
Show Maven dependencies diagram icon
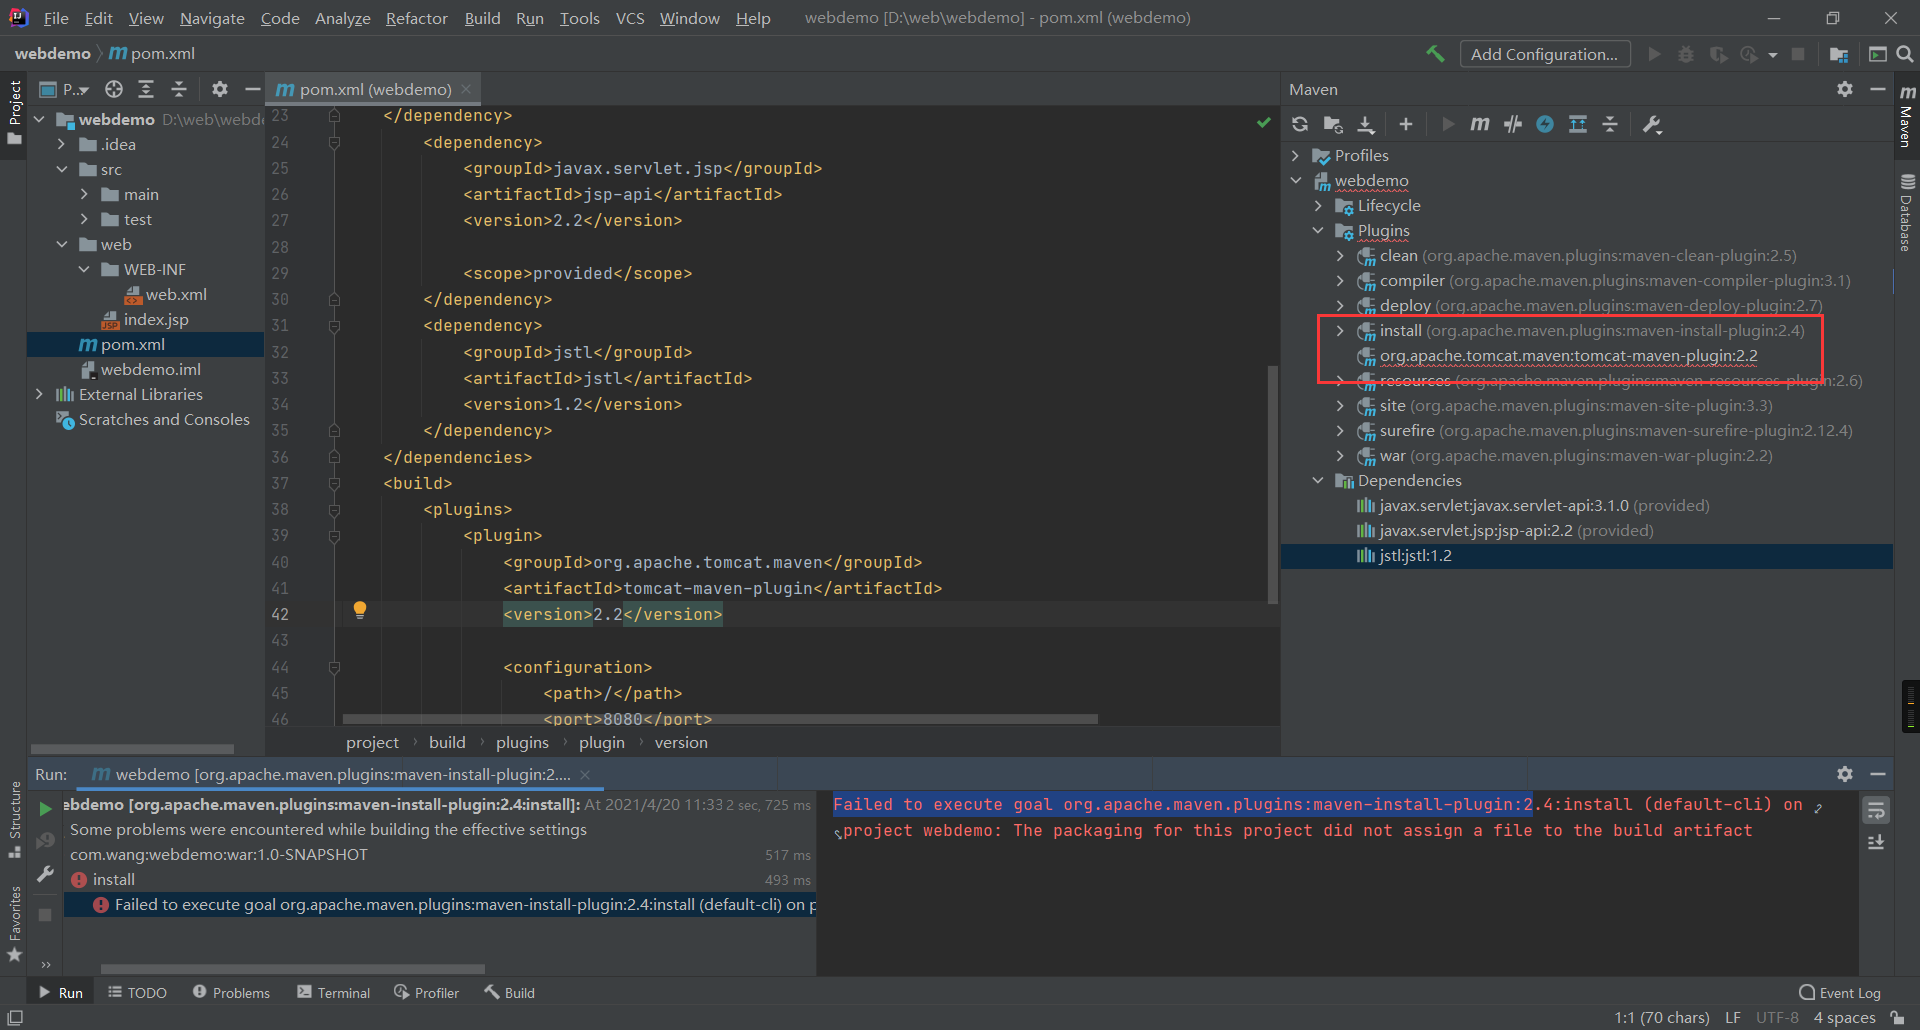point(1578,124)
